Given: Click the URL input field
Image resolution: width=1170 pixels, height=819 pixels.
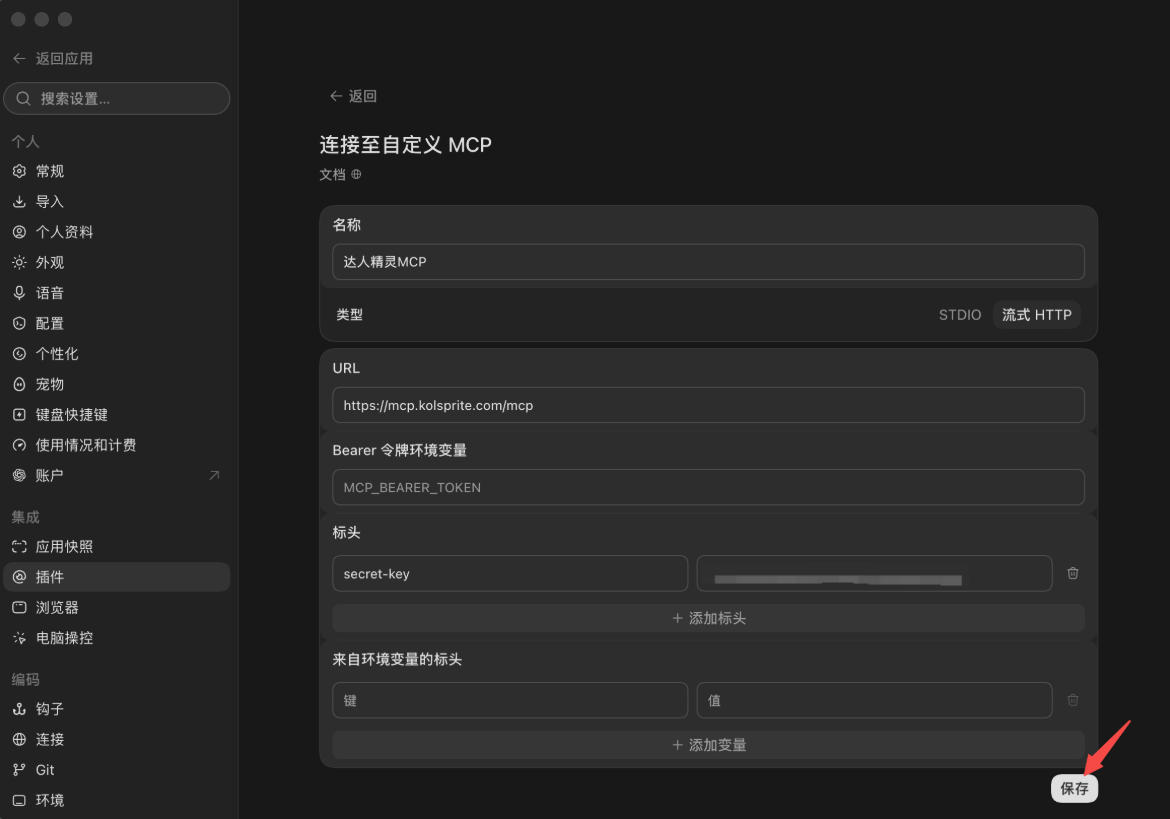Looking at the screenshot, I should click(x=708, y=405).
